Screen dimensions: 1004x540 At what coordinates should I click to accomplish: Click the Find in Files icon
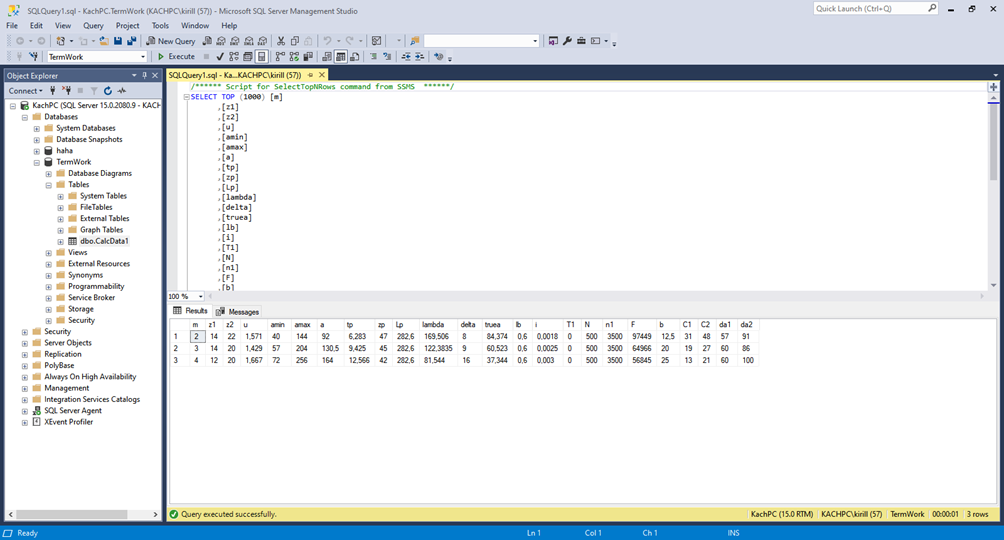(x=415, y=40)
